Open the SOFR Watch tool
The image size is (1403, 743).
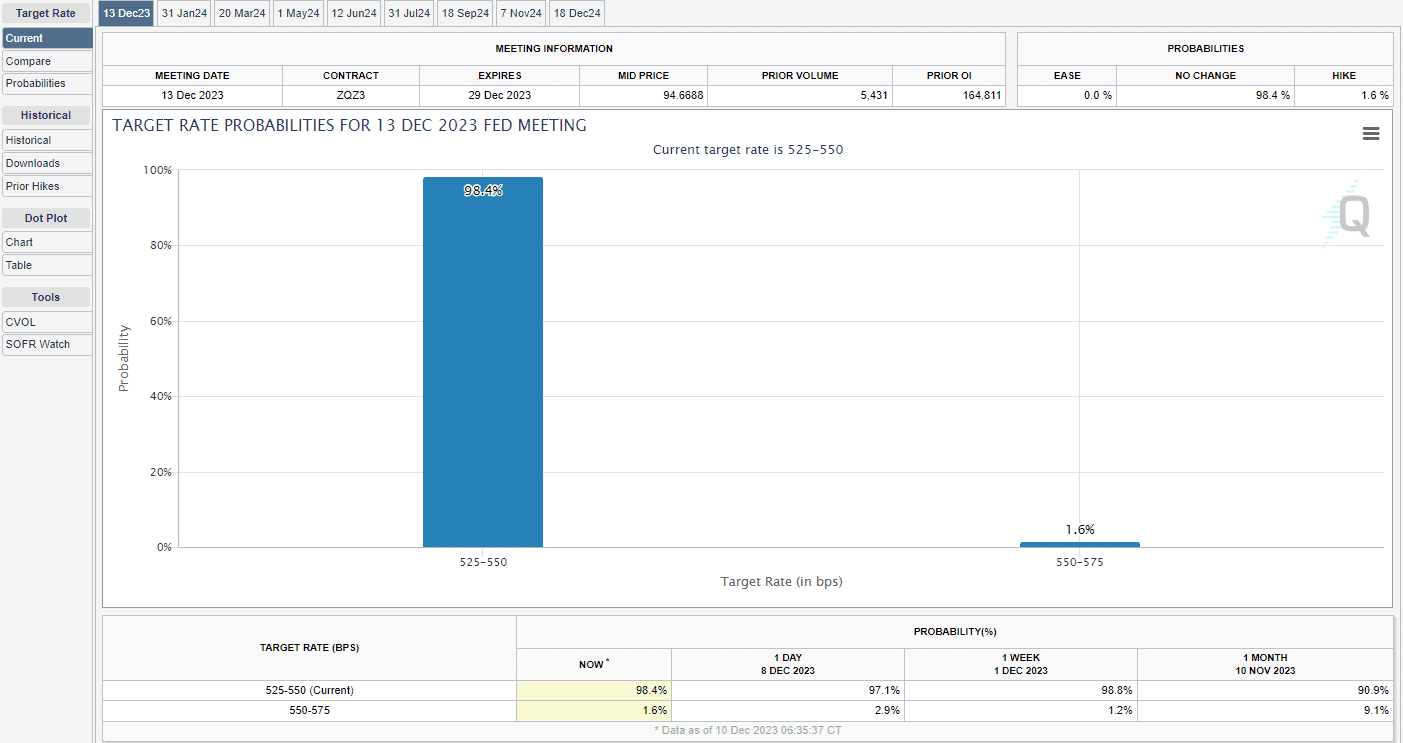47,344
